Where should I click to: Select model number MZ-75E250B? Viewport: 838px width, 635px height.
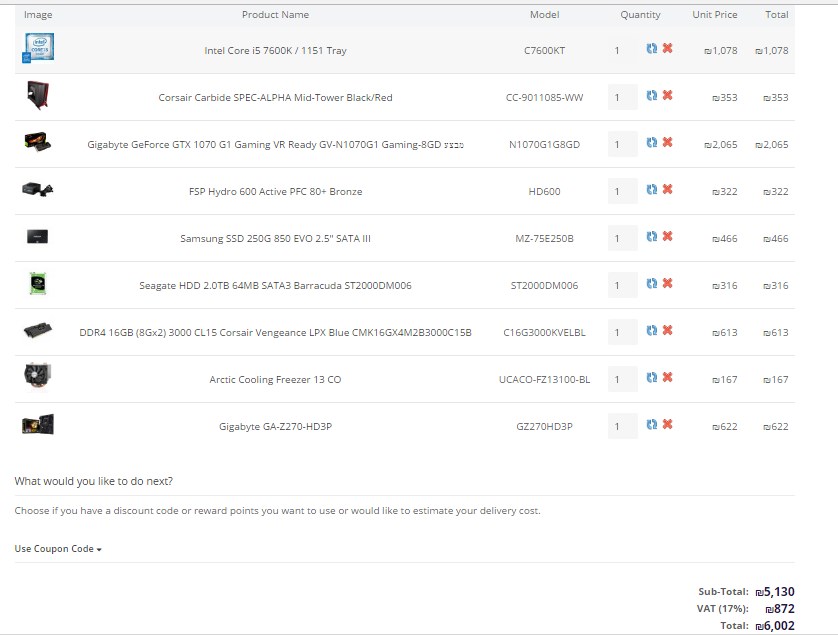tap(545, 239)
